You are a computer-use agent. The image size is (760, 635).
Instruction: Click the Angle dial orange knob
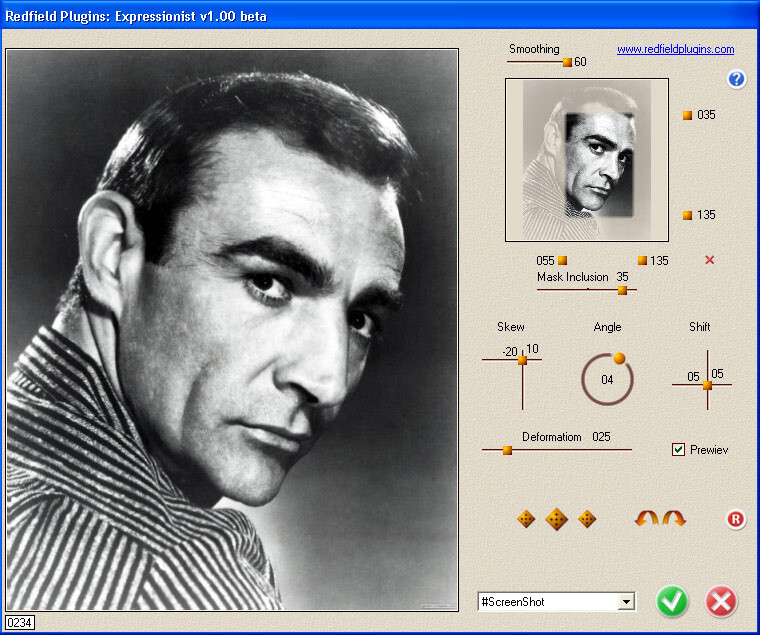[619, 358]
